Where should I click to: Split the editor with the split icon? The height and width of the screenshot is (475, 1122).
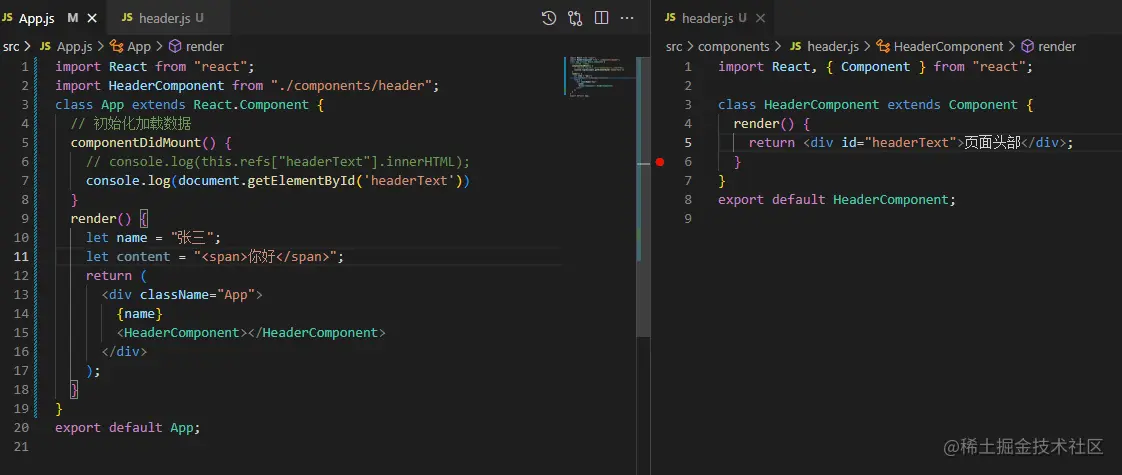601,18
